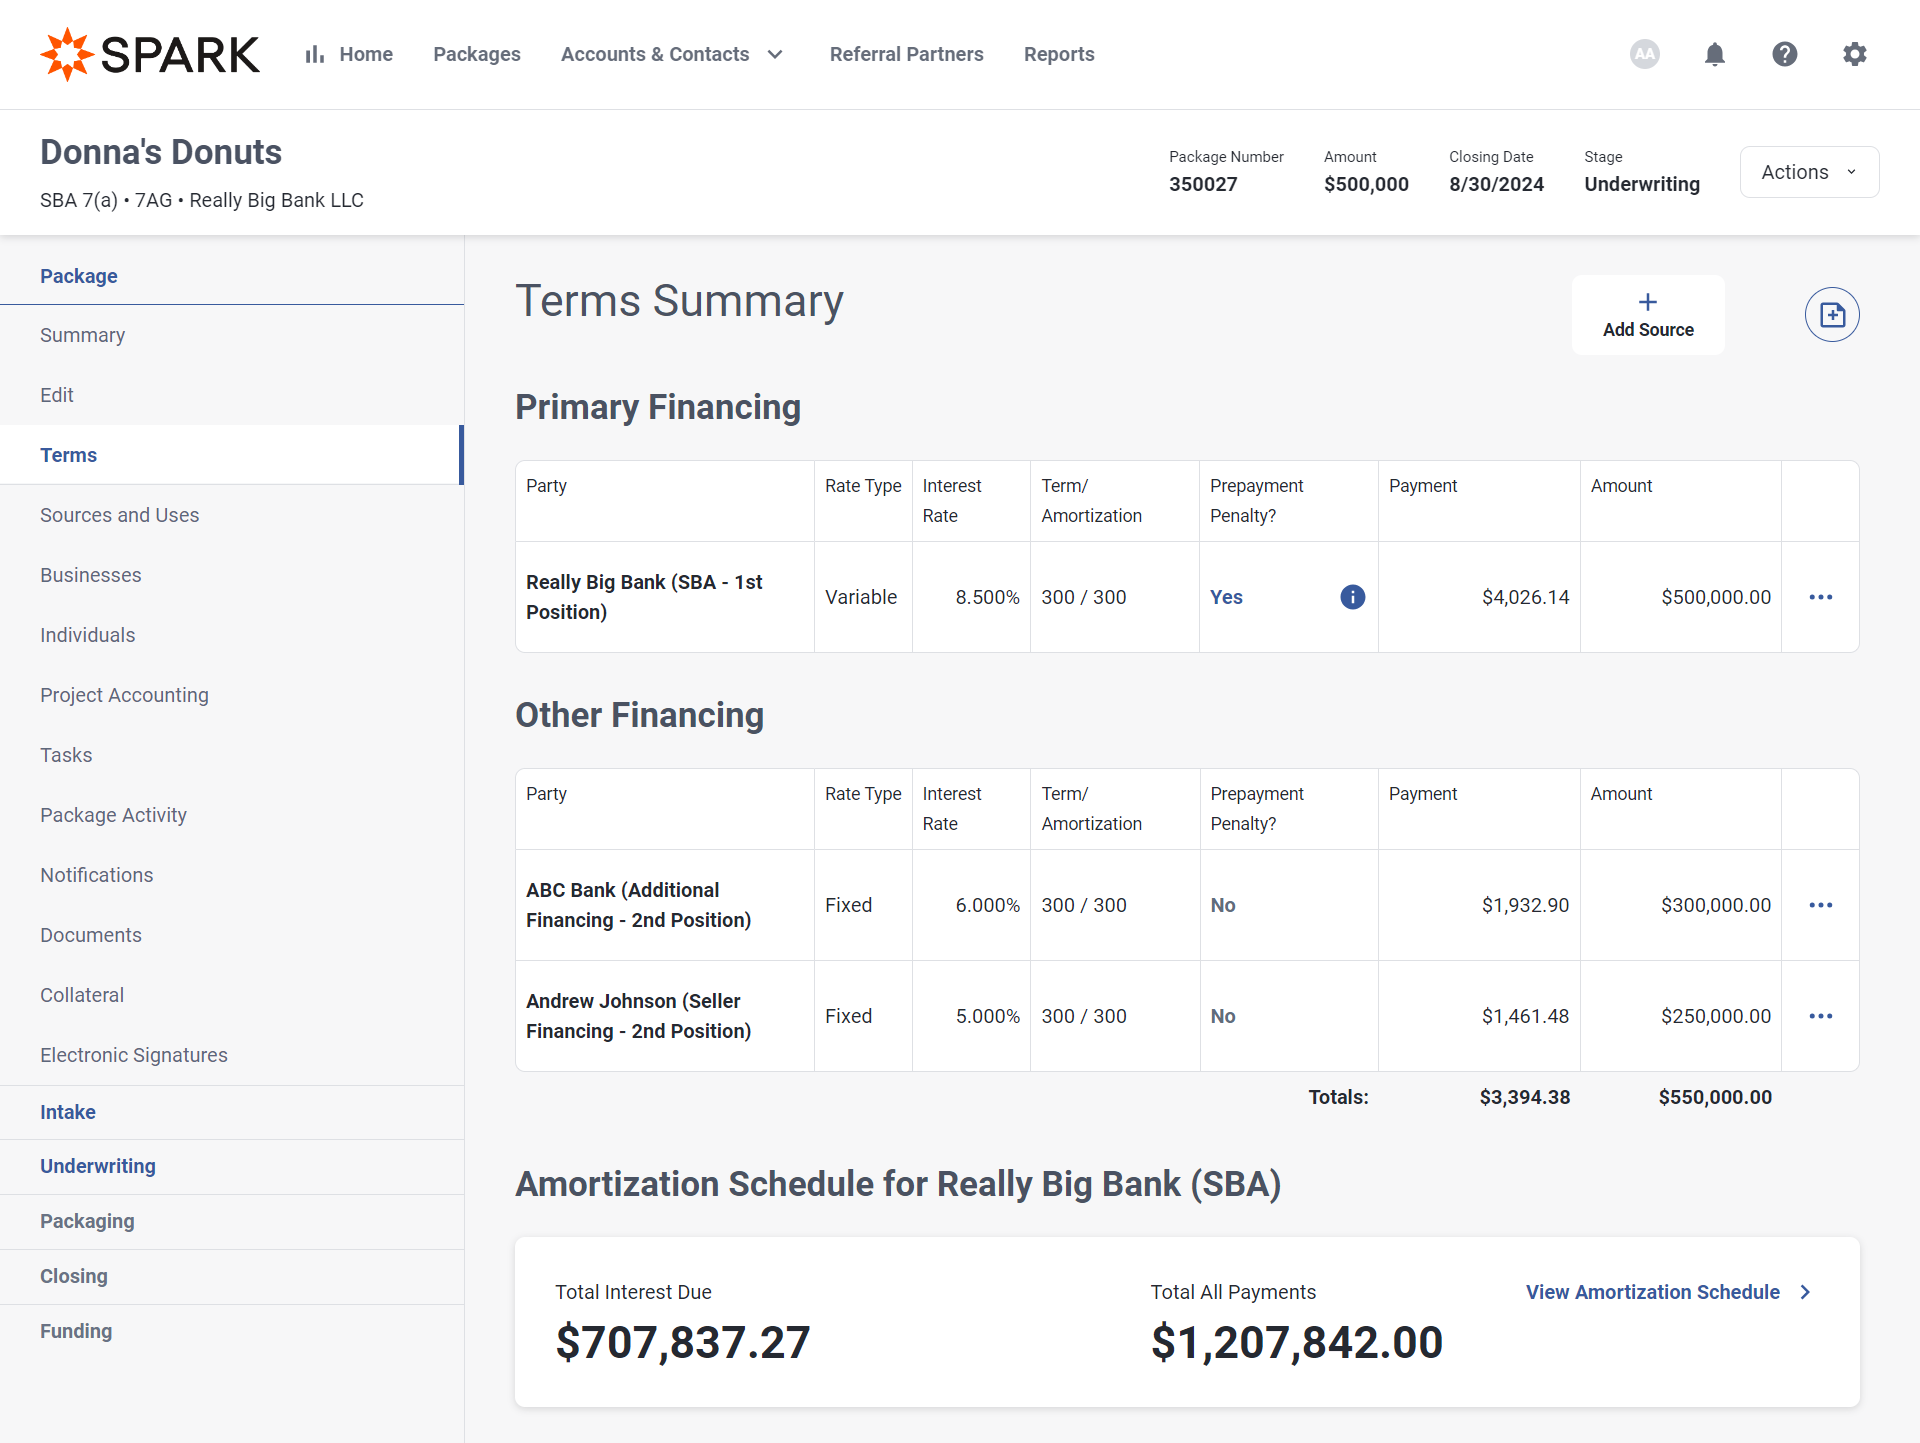Click the SPARK logo
This screenshot has height=1443, width=1920.
pyautogui.click(x=150, y=54)
